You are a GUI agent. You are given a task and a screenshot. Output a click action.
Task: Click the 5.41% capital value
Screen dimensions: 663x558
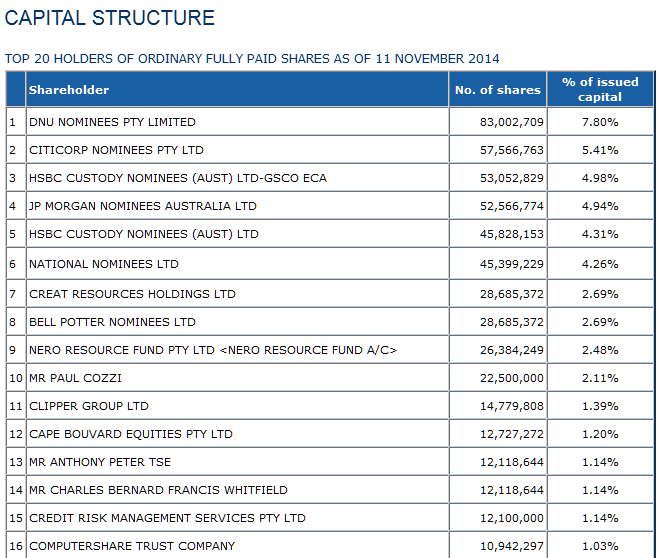[x=600, y=150]
